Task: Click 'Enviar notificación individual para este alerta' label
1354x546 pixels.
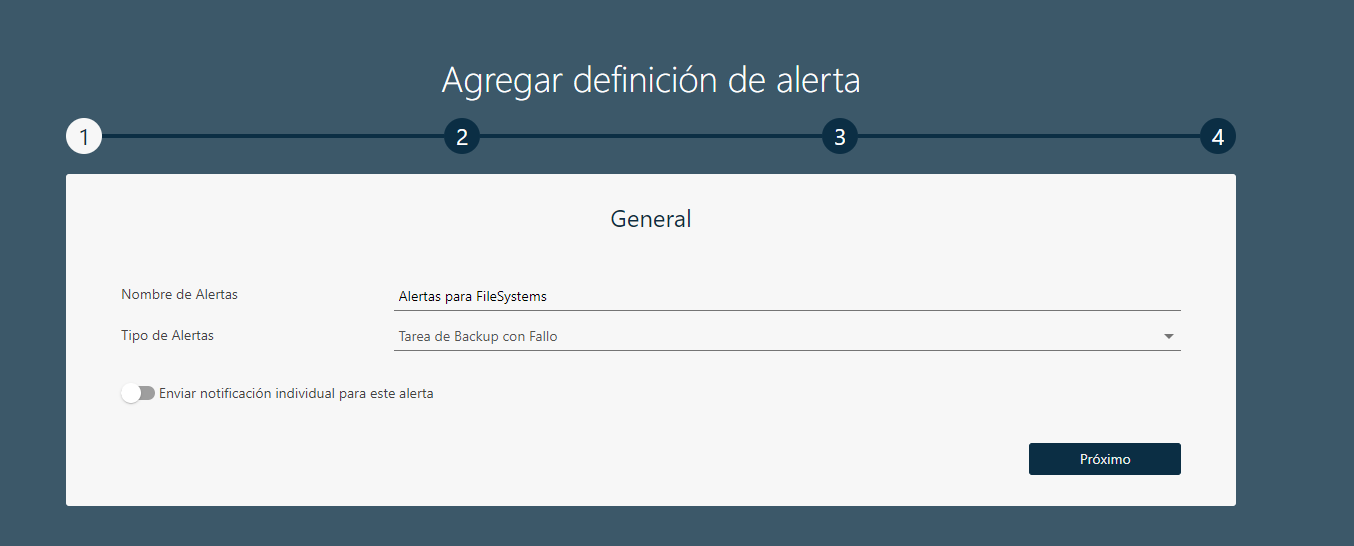Action: [x=296, y=394]
